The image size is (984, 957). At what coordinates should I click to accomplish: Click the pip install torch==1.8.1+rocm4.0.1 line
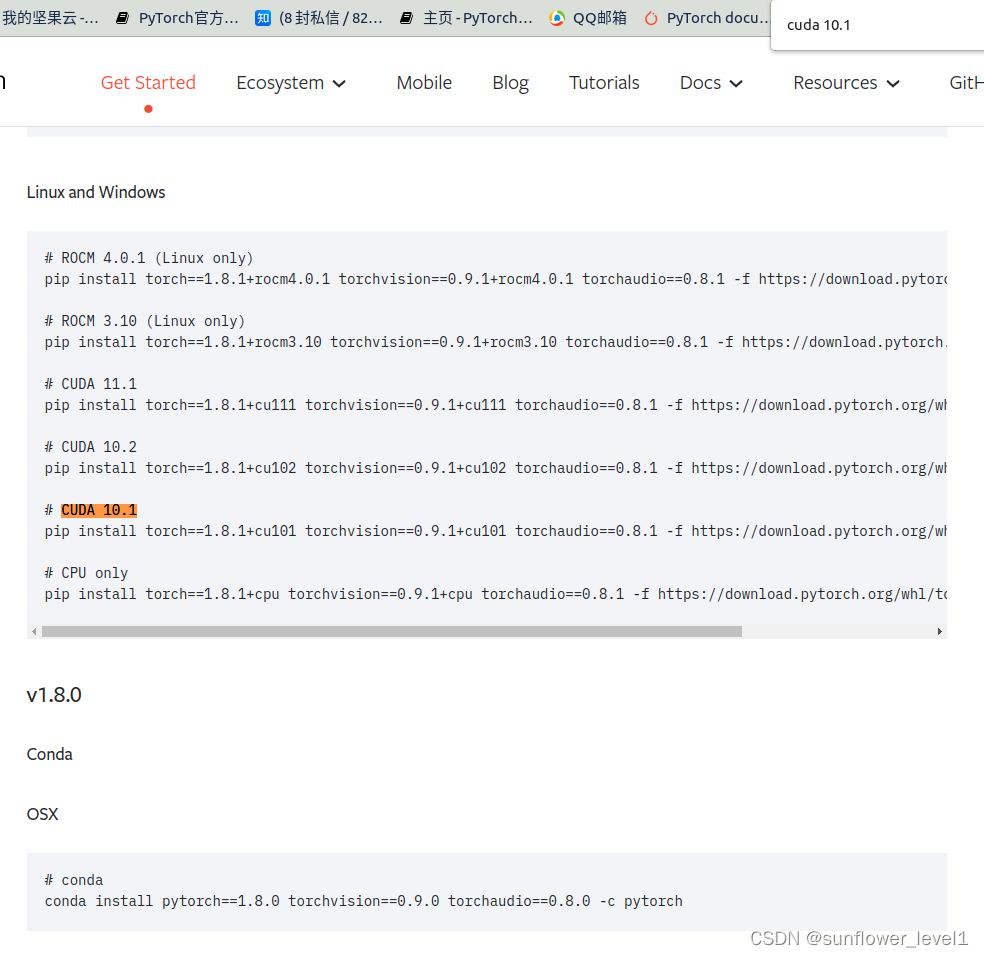[495, 279]
